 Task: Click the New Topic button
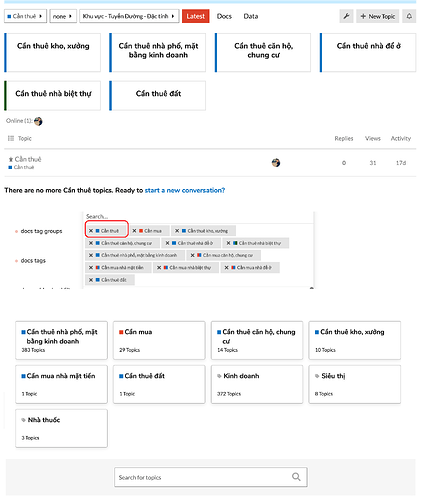(x=378, y=16)
